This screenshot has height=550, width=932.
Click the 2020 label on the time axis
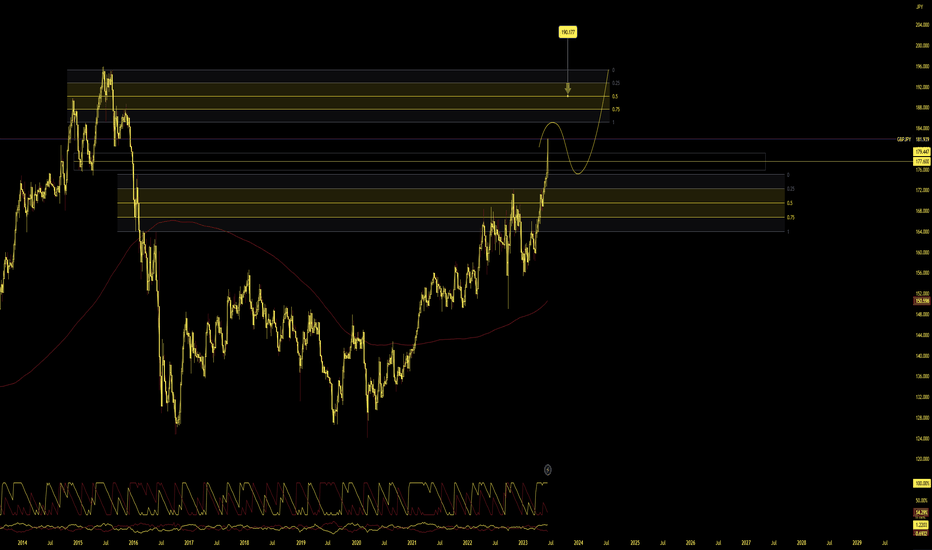click(x=356, y=542)
